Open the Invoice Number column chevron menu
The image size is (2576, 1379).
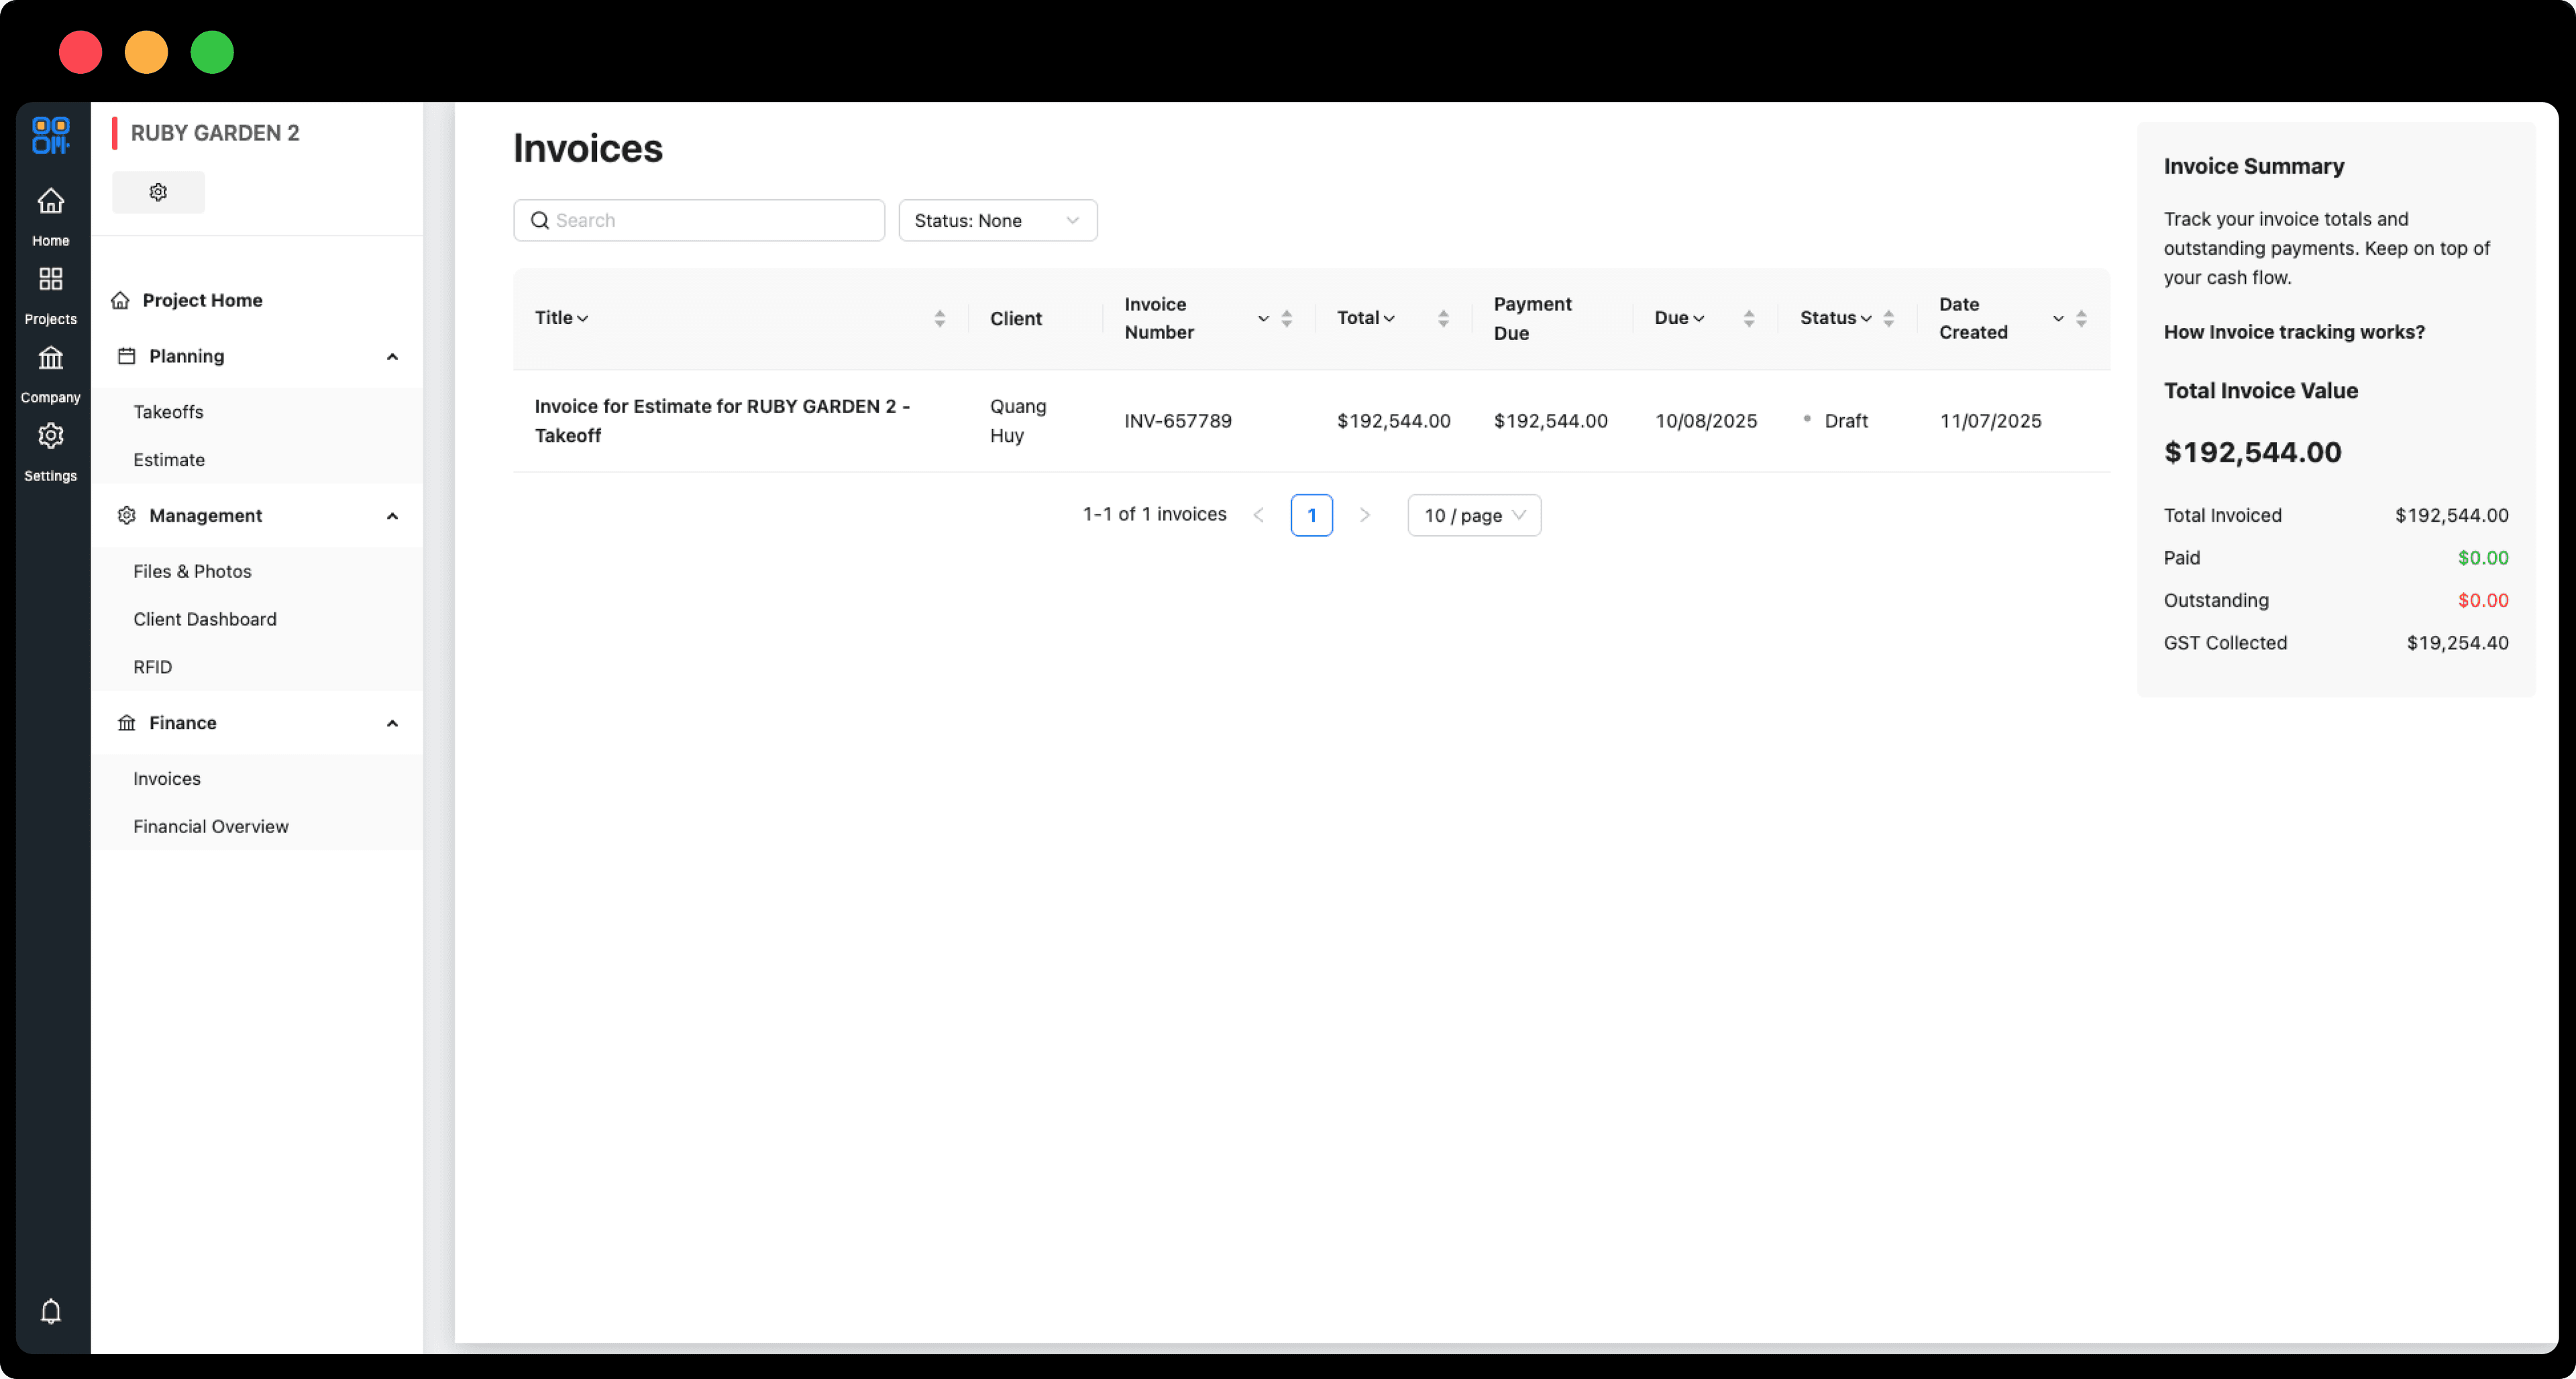click(1263, 318)
